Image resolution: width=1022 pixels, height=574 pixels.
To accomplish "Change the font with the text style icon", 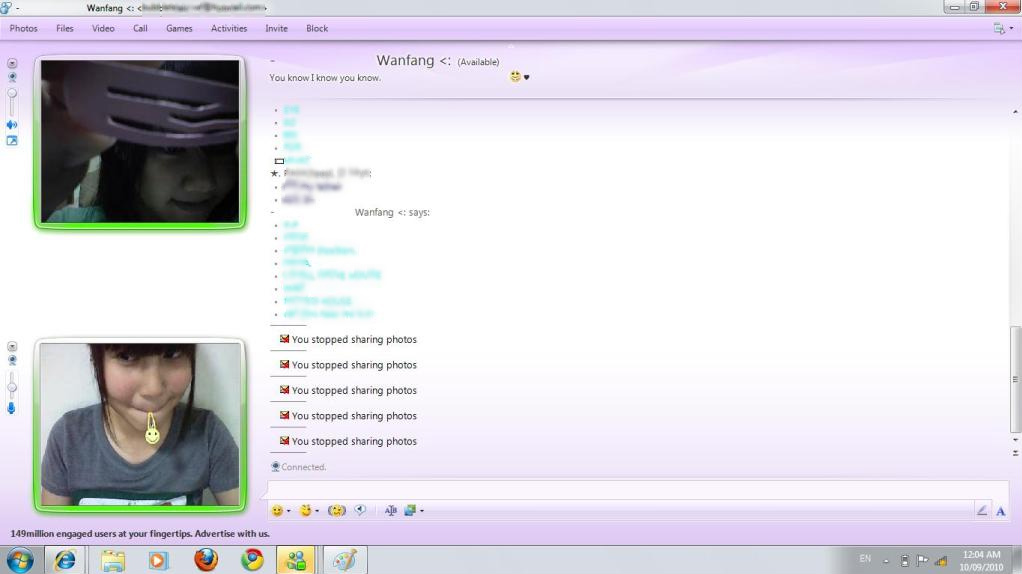I will coord(390,511).
